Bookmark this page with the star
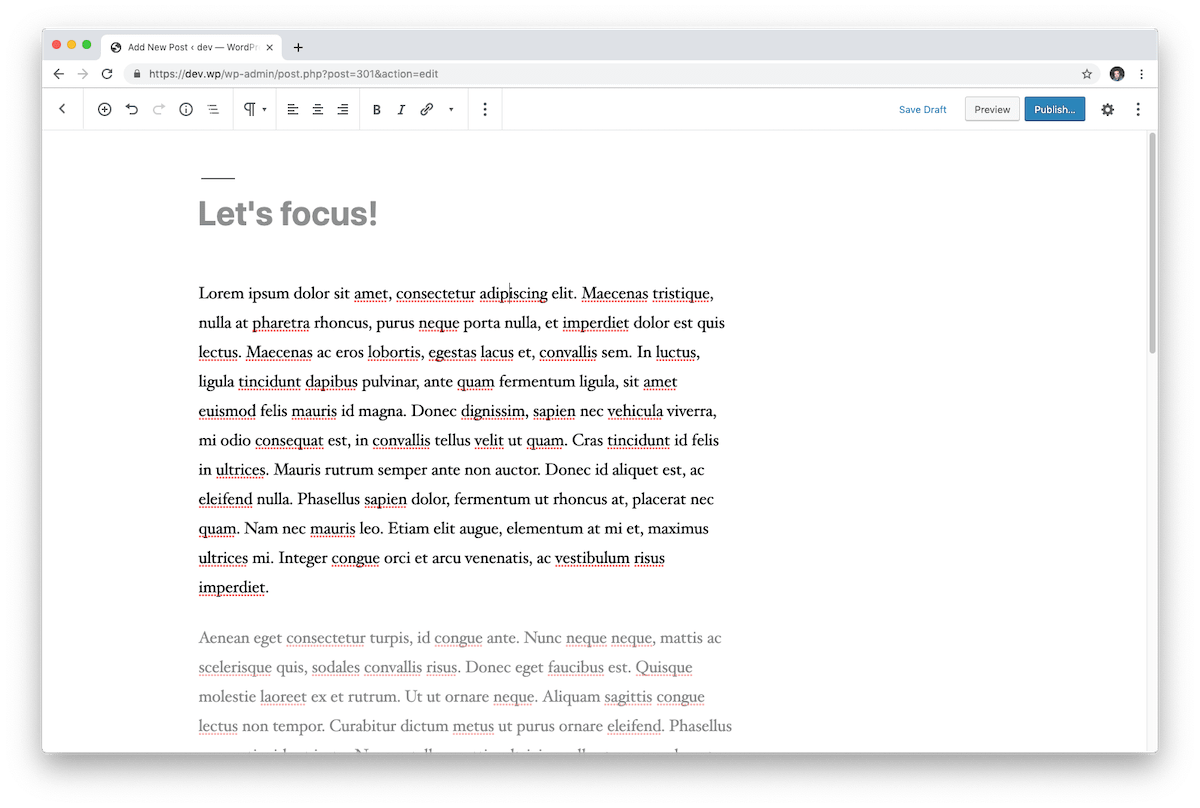This screenshot has height=808, width=1200. pos(1087,74)
